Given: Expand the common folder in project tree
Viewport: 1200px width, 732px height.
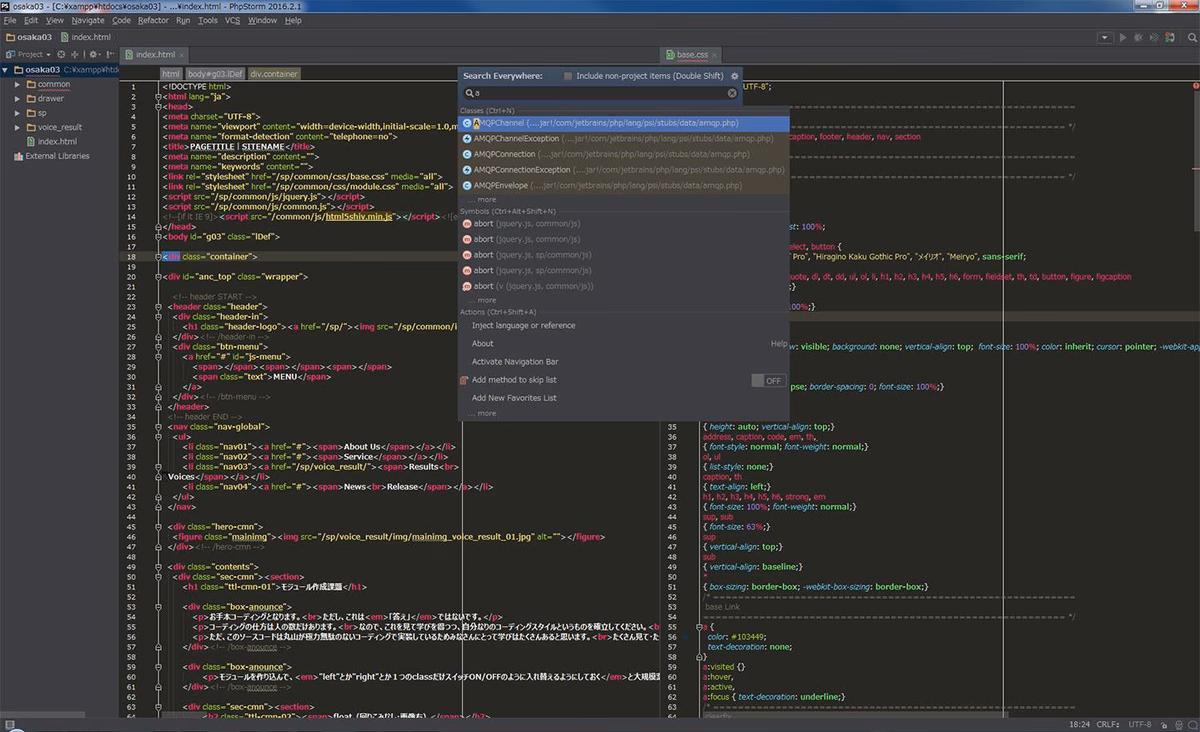Looking at the screenshot, I should [x=17, y=85].
